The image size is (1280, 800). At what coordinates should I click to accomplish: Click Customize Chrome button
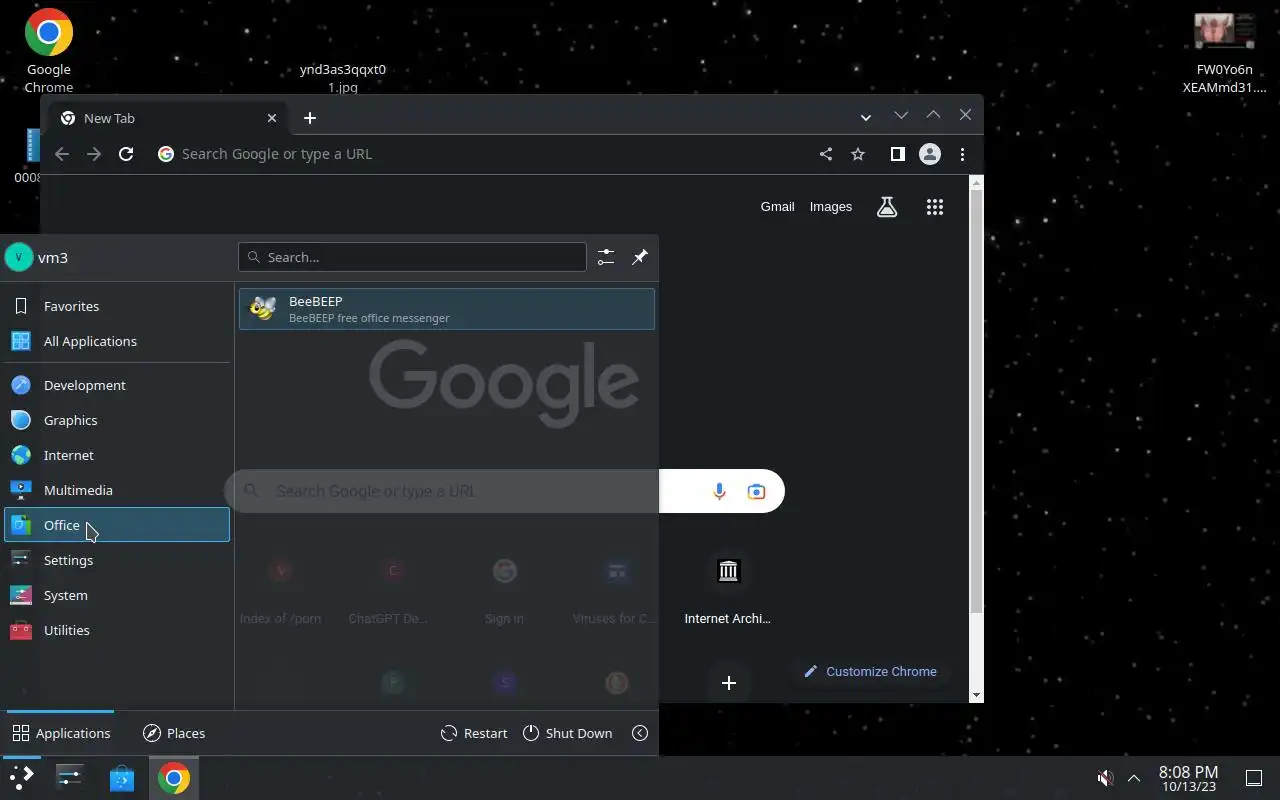(x=871, y=671)
